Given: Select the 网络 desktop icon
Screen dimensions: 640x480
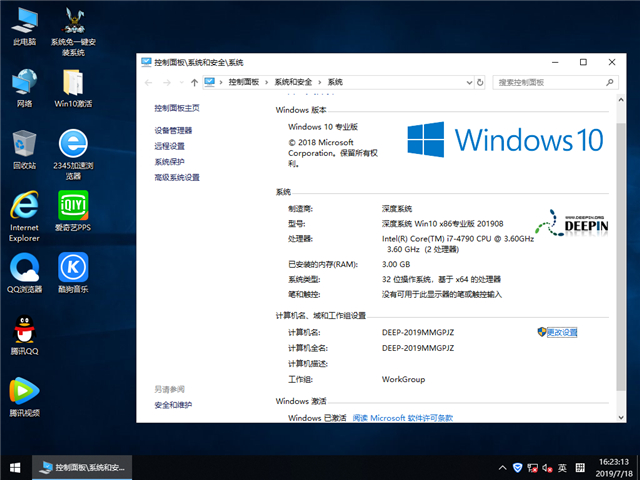Looking at the screenshot, I should pyautogui.click(x=24, y=88).
